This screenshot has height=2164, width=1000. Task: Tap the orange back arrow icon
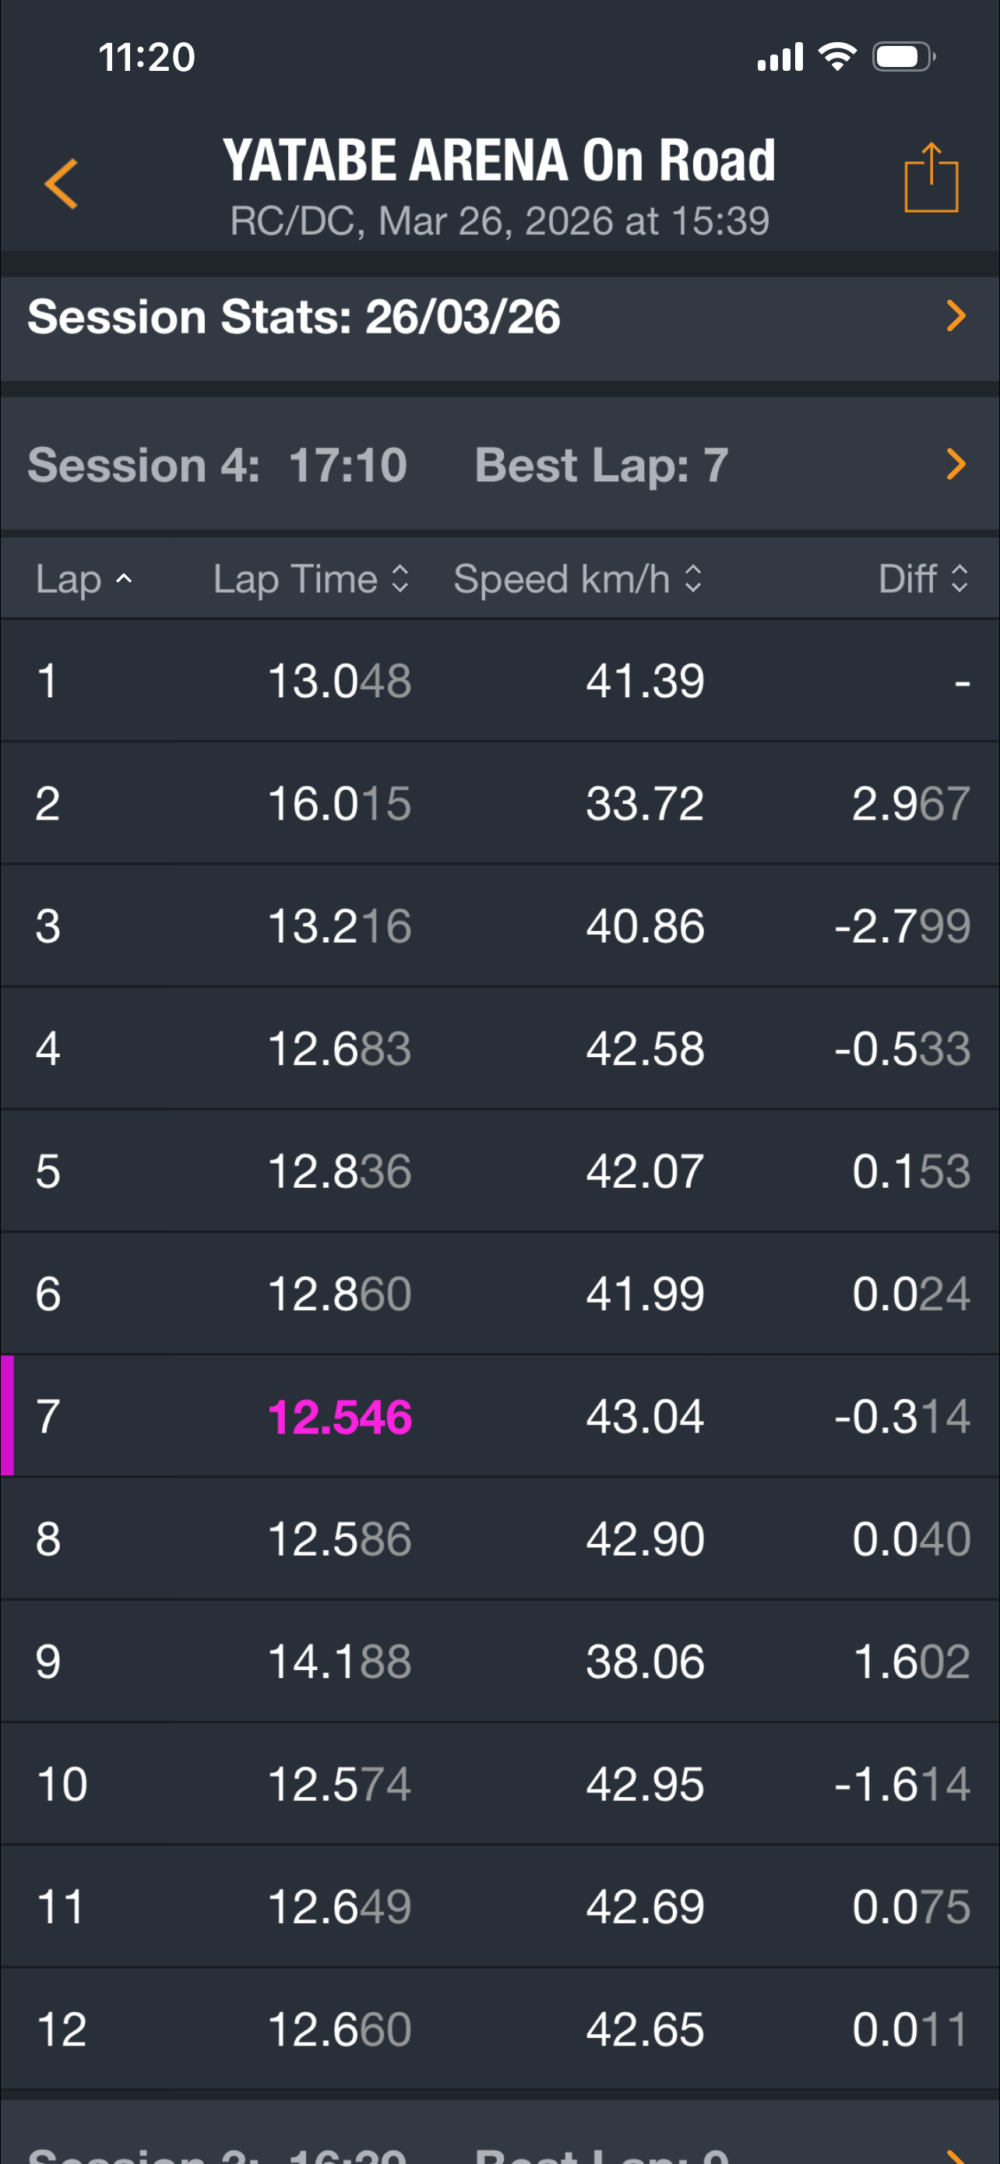pyautogui.click(x=62, y=184)
